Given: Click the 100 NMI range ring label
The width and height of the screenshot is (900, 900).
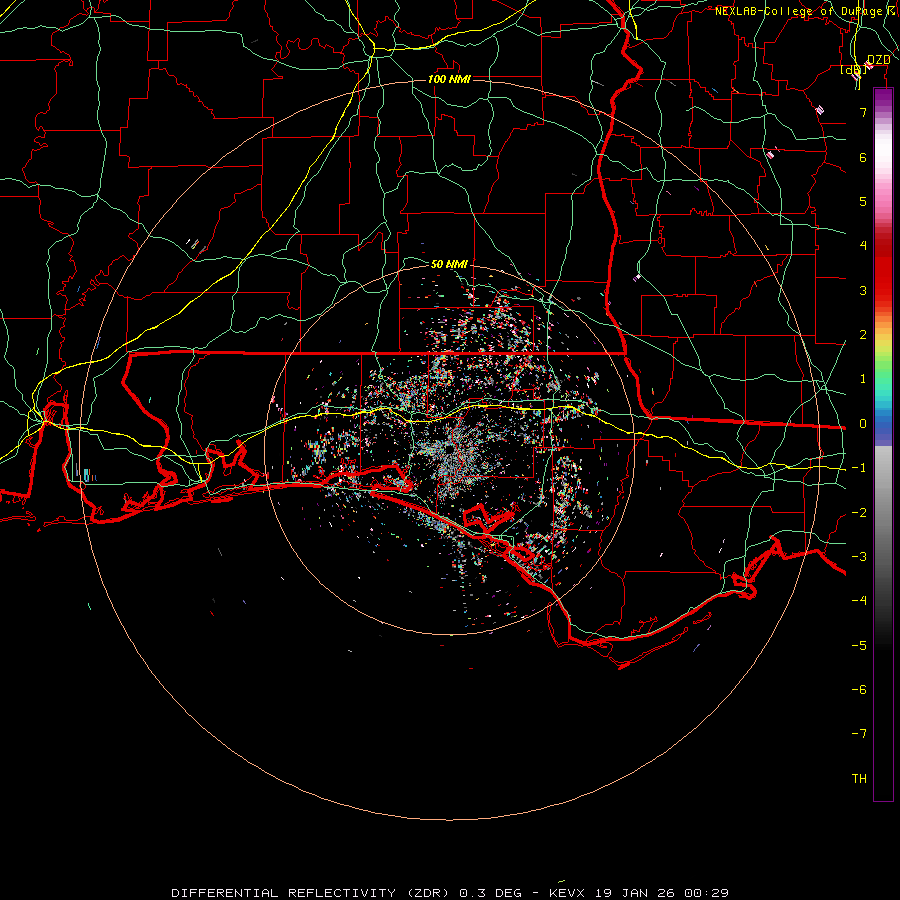Looking at the screenshot, I should click(x=449, y=79).
